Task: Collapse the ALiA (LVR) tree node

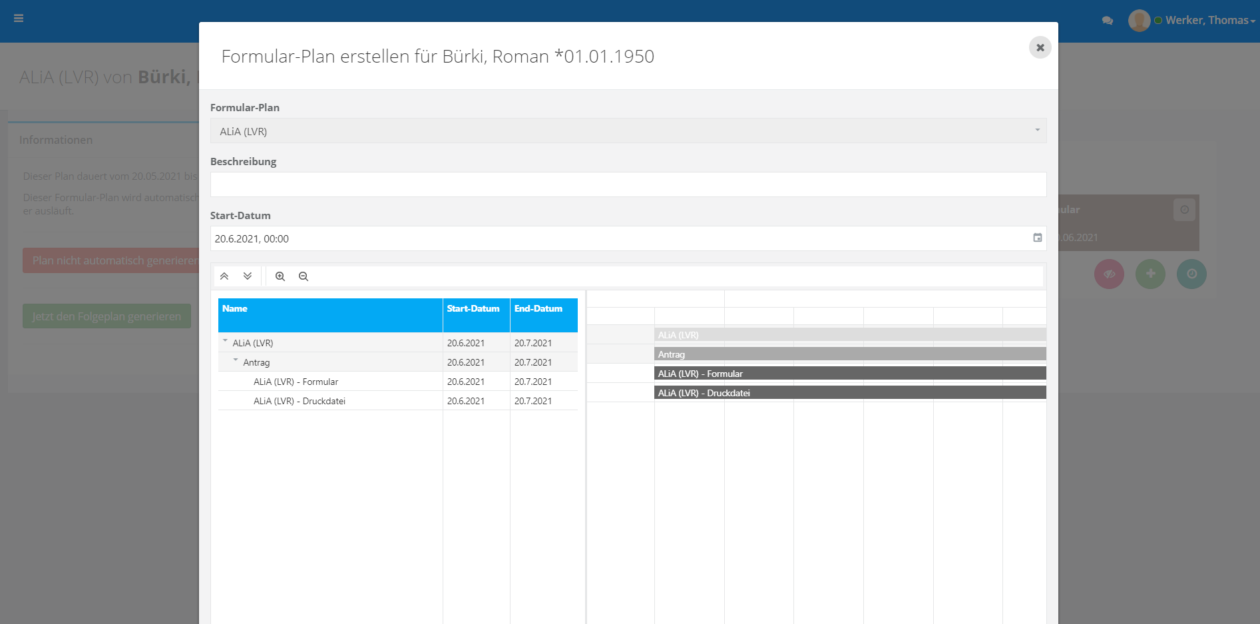Action: [x=225, y=342]
